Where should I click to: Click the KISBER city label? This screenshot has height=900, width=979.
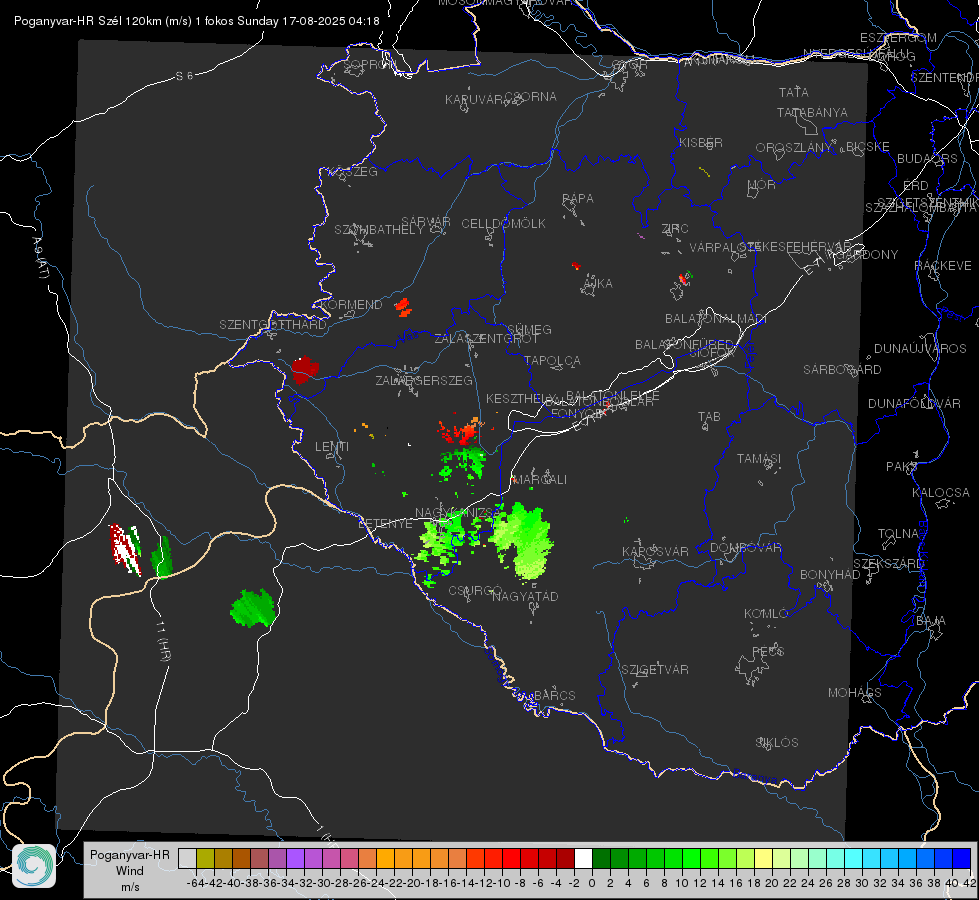click(701, 142)
